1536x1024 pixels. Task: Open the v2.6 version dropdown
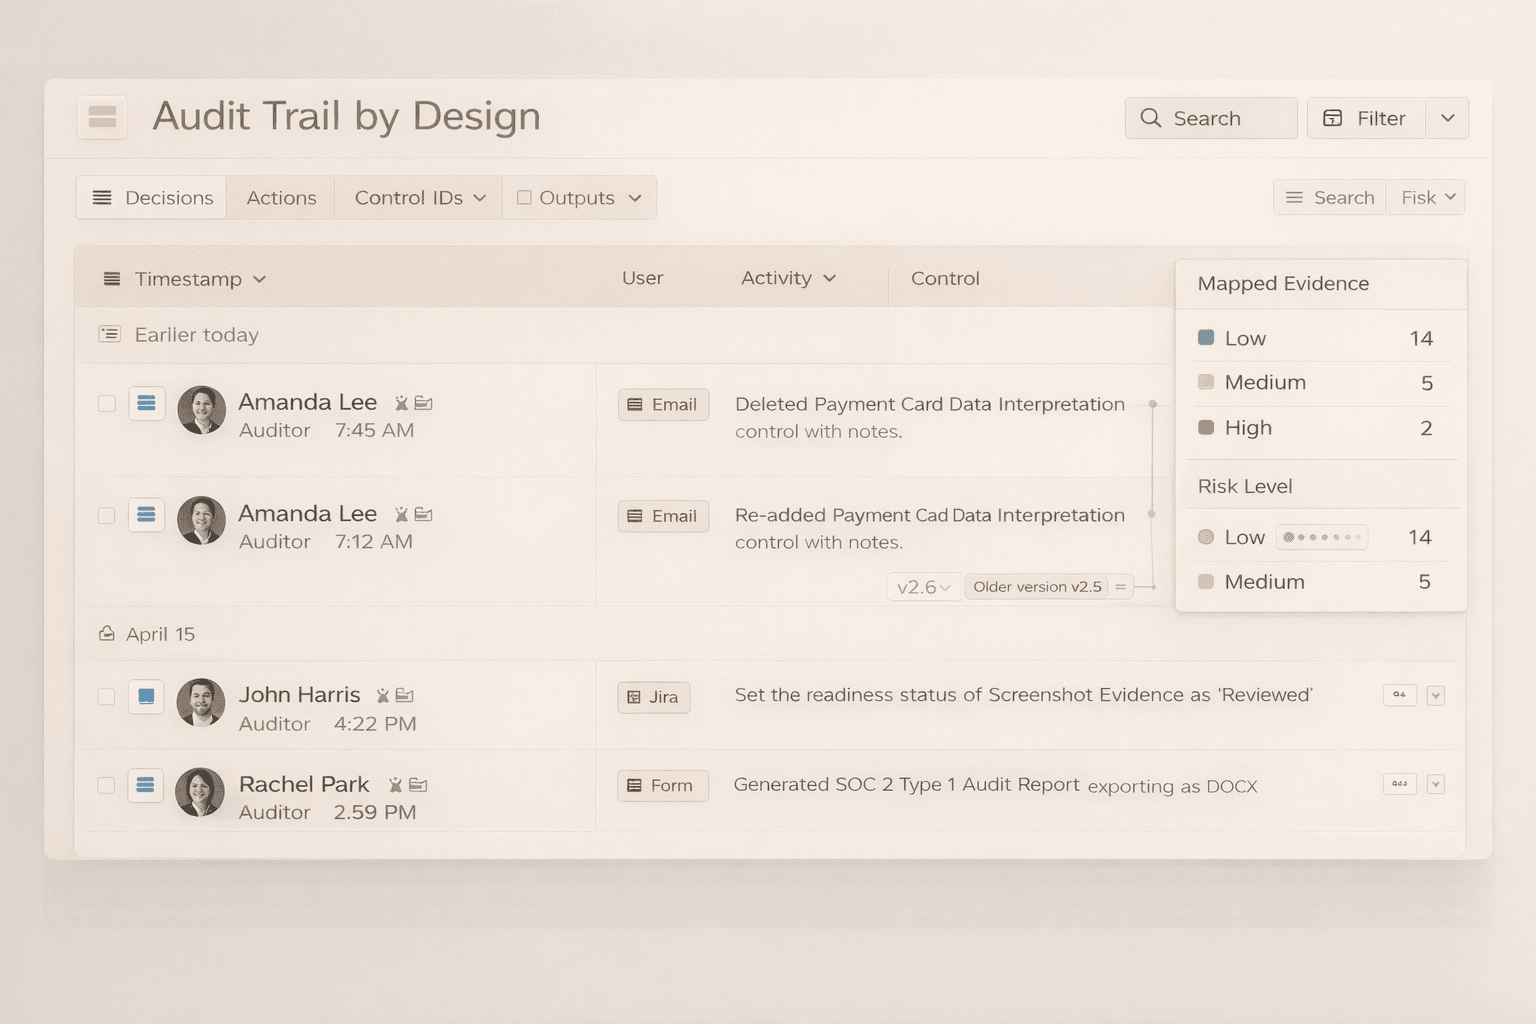click(x=922, y=587)
